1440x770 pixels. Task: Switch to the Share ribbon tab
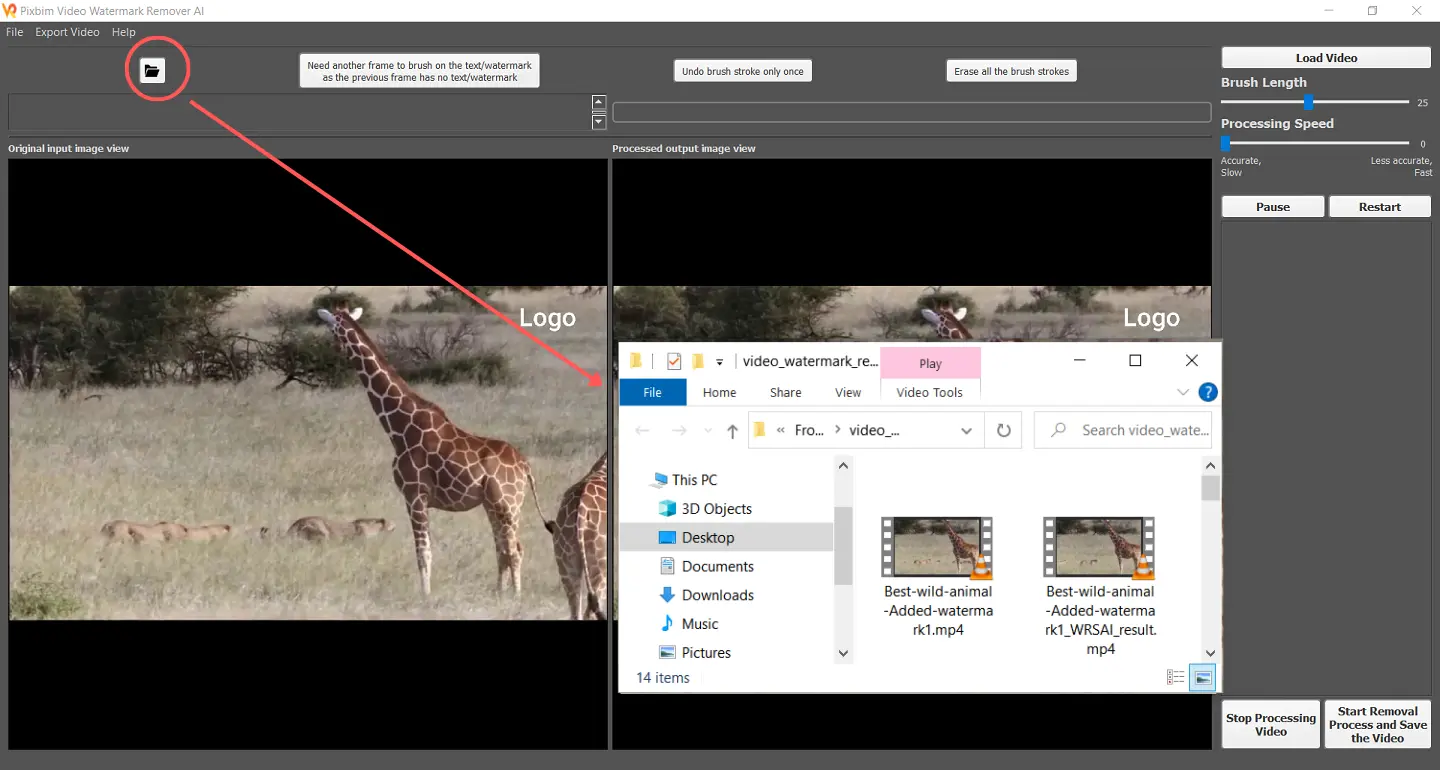coord(785,392)
